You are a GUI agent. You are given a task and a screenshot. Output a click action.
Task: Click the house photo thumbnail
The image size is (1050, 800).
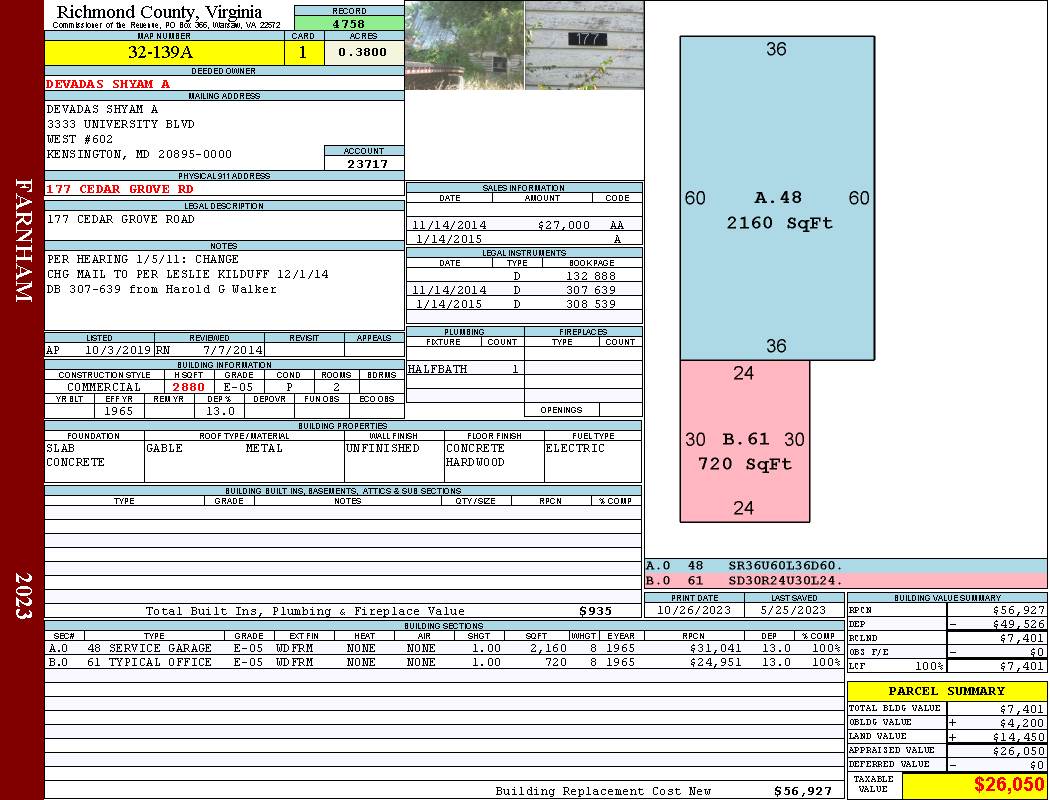click(464, 45)
